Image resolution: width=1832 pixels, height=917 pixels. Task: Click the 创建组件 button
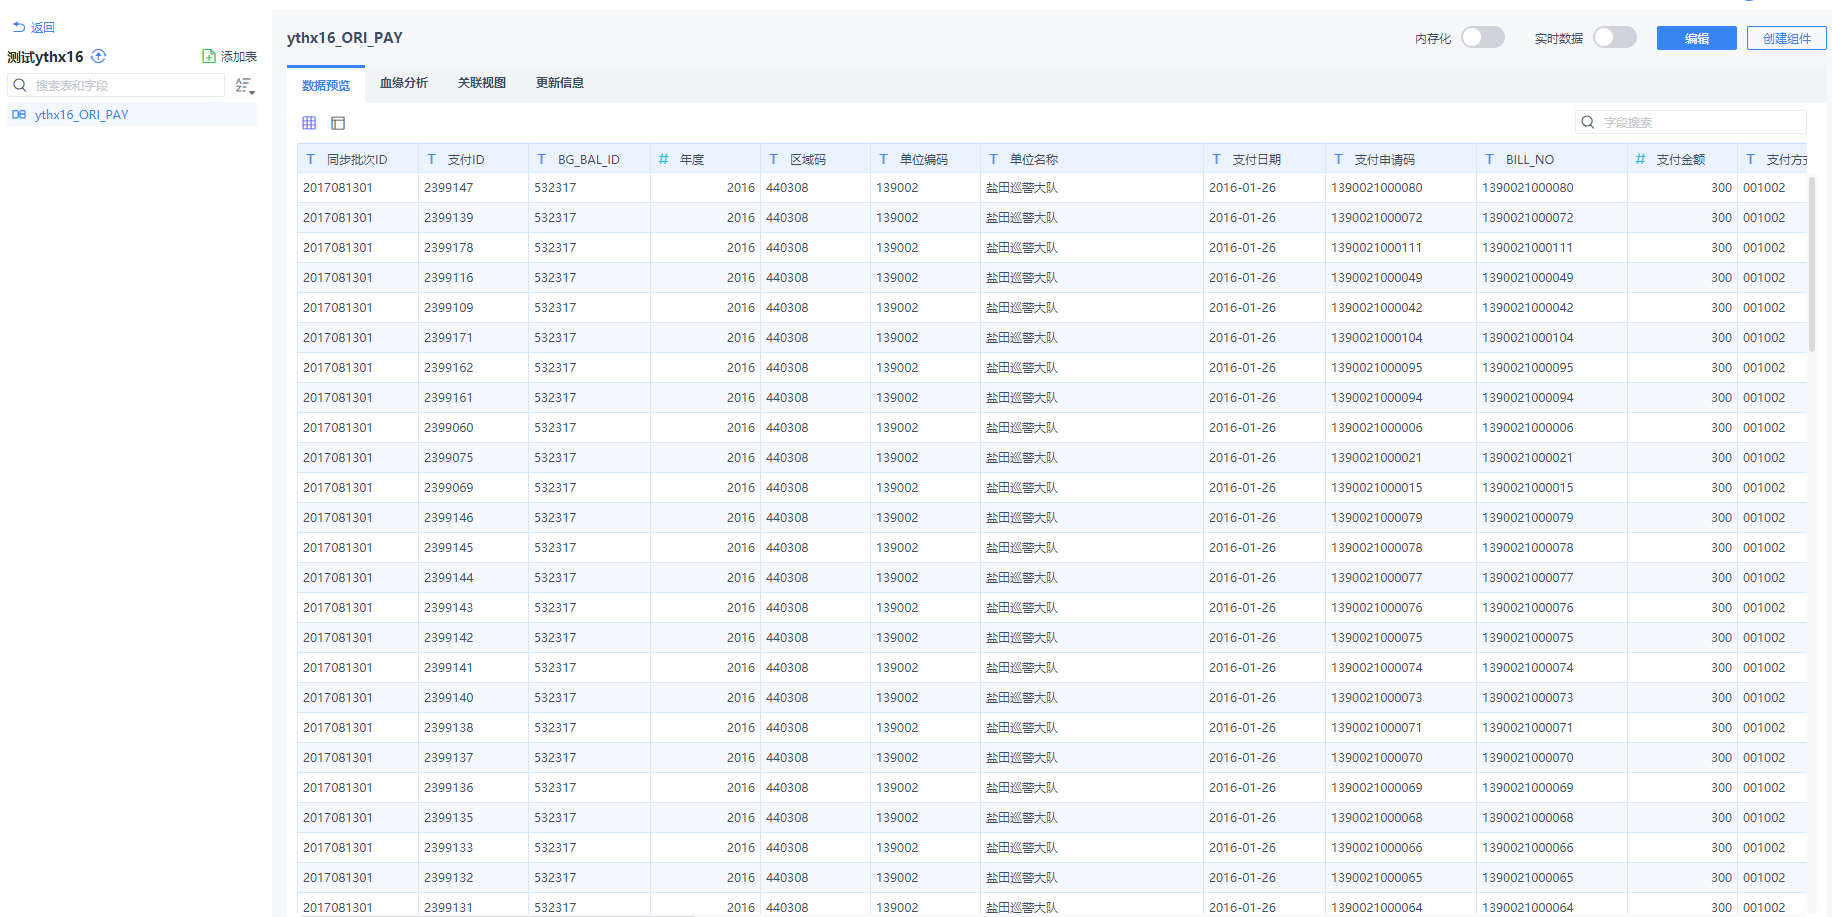pyautogui.click(x=1786, y=38)
